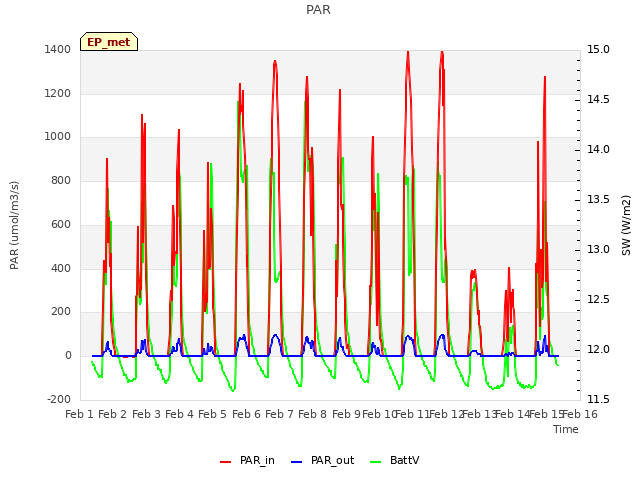
Task: Click the 600 left-axis value
Action: coord(61,224)
